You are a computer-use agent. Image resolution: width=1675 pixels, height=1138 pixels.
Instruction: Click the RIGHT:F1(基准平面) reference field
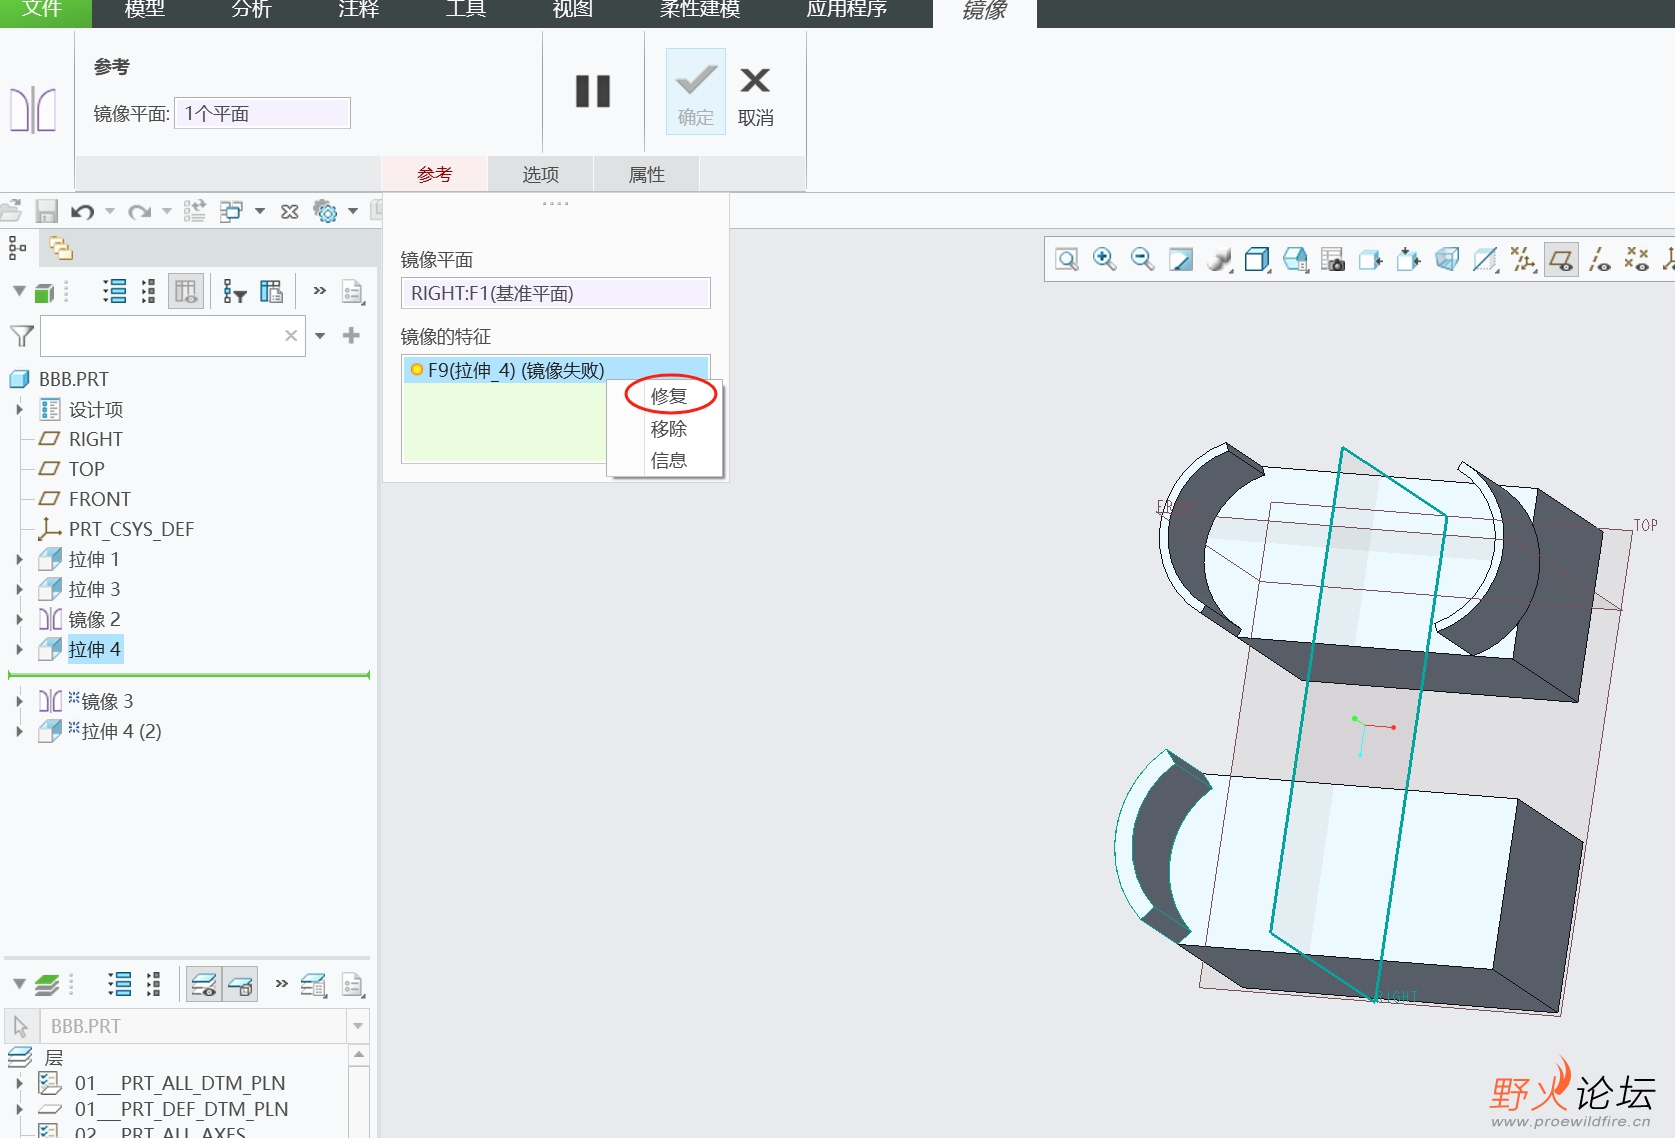coord(556,293)
